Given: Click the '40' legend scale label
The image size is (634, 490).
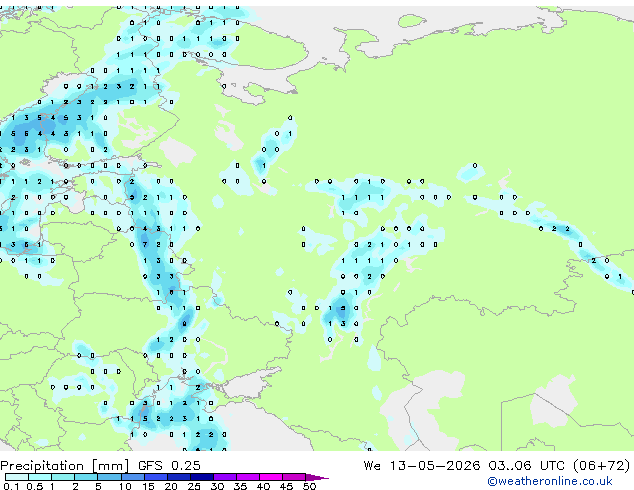Looking at the screenshot, I should [263, 486].
